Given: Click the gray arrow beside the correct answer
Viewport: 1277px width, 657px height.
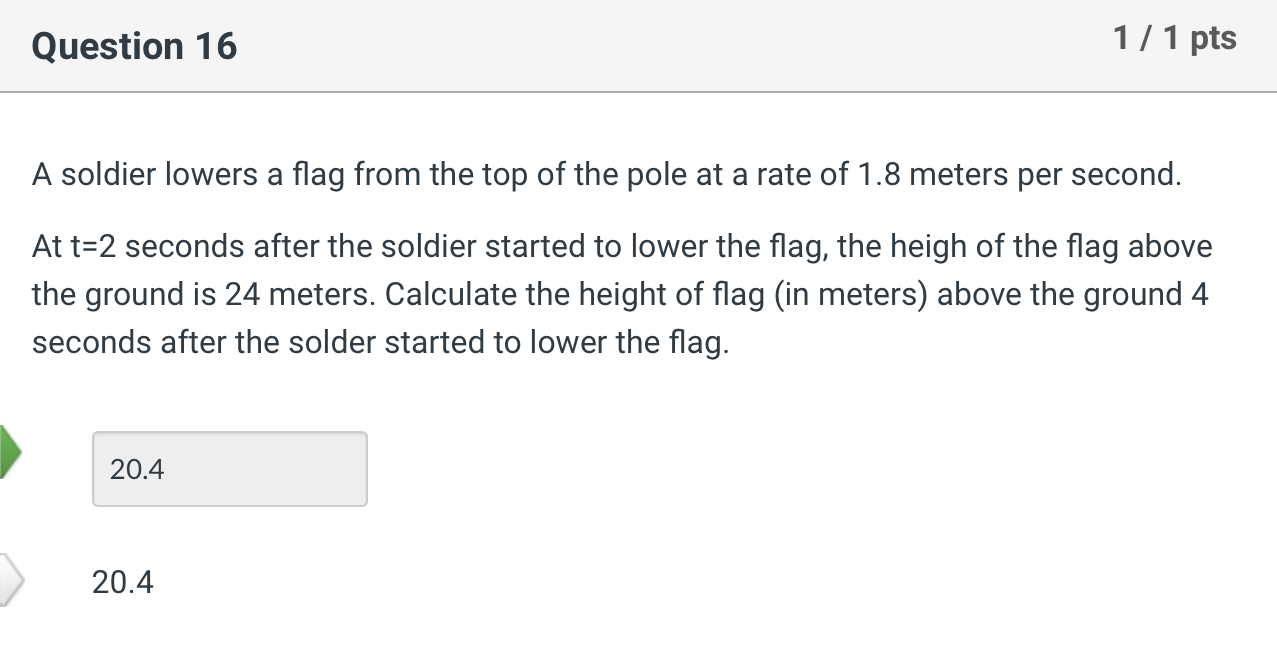Looking at the screenshot, I should (x=8, y=582).
